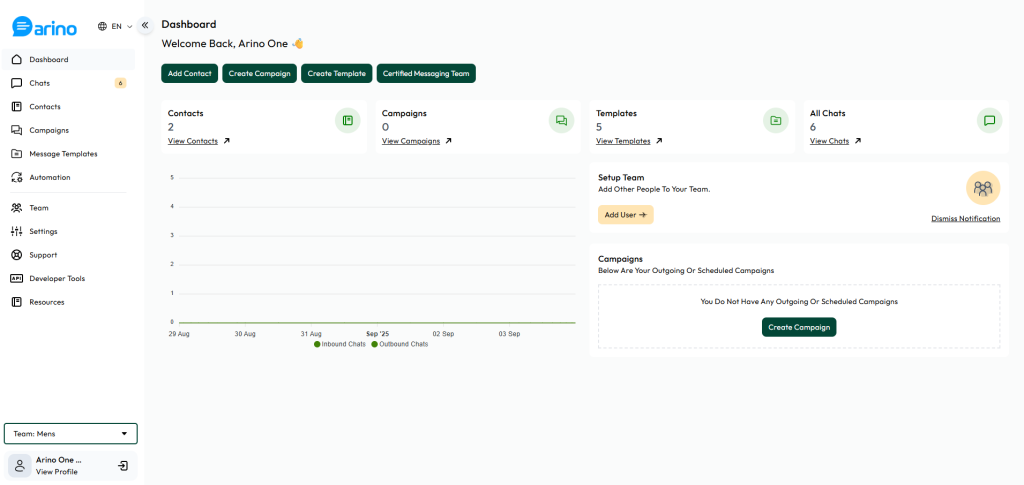Click the contacts icon in Contacts card
This screenshot has height=485, width=1024.
[347, 121]
